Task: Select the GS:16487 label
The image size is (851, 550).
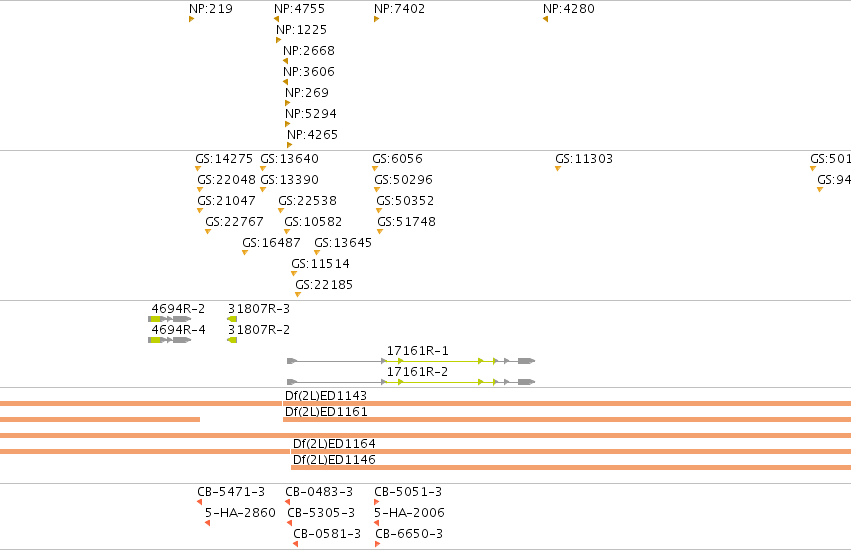Action: (271, 243)
